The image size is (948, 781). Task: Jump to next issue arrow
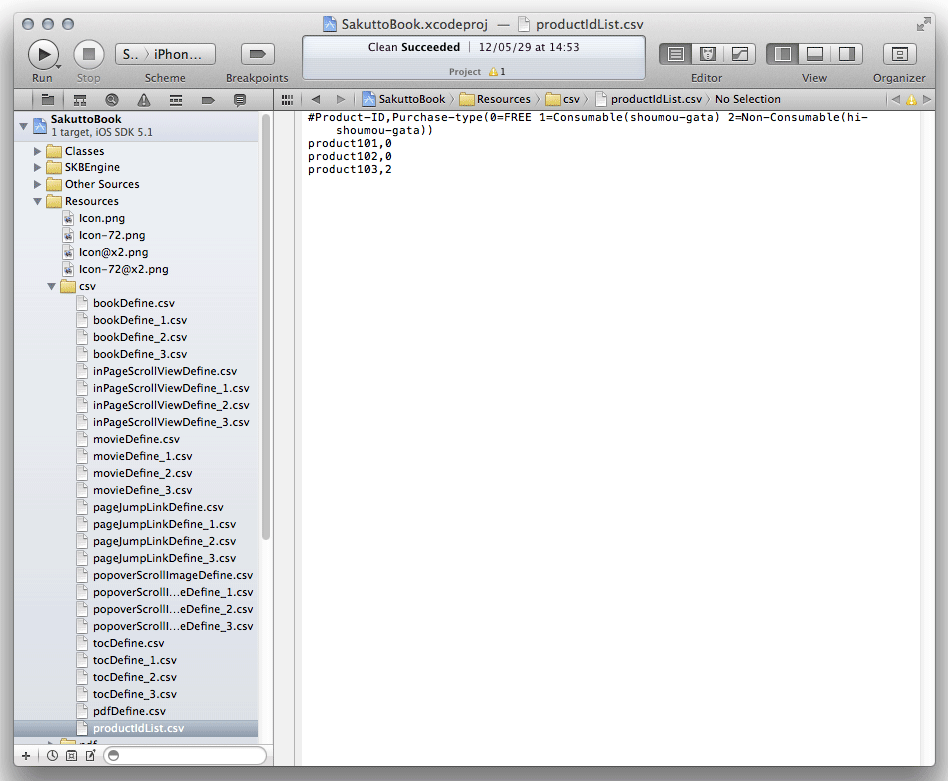(926, 100)
